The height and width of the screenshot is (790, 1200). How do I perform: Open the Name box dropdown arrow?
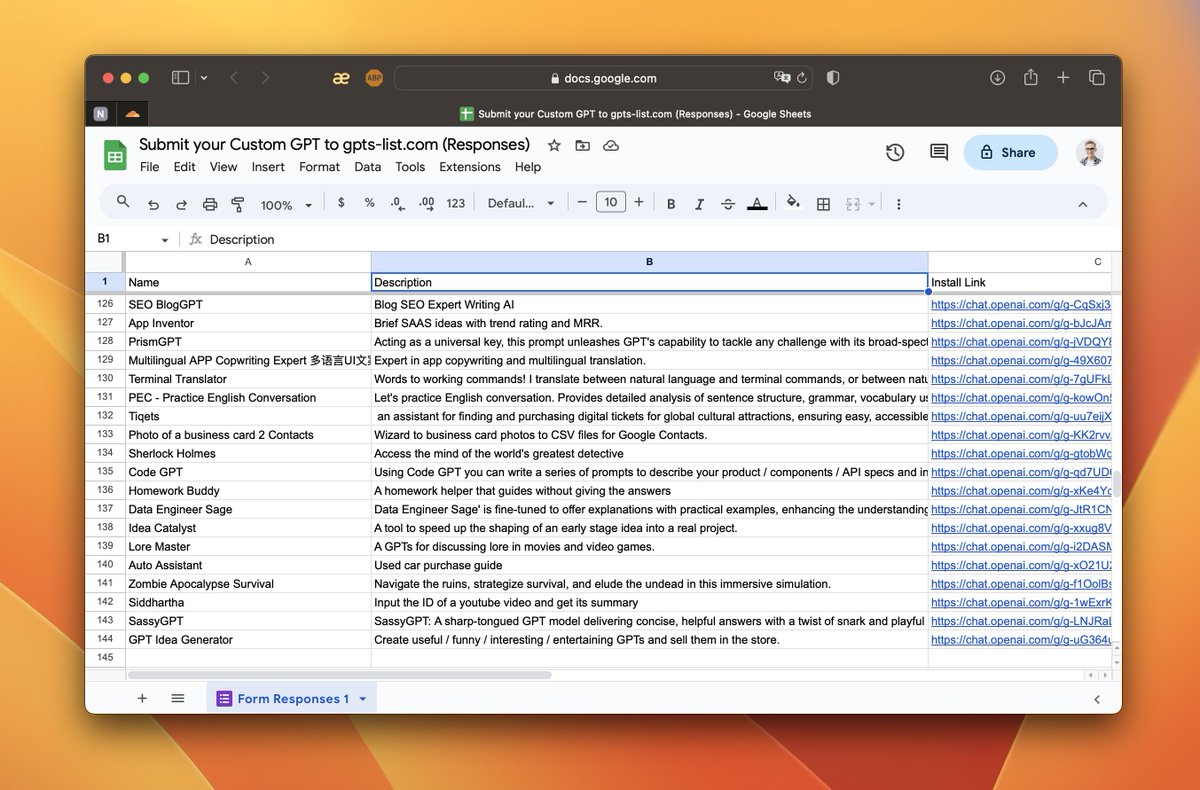click(165, 240)
